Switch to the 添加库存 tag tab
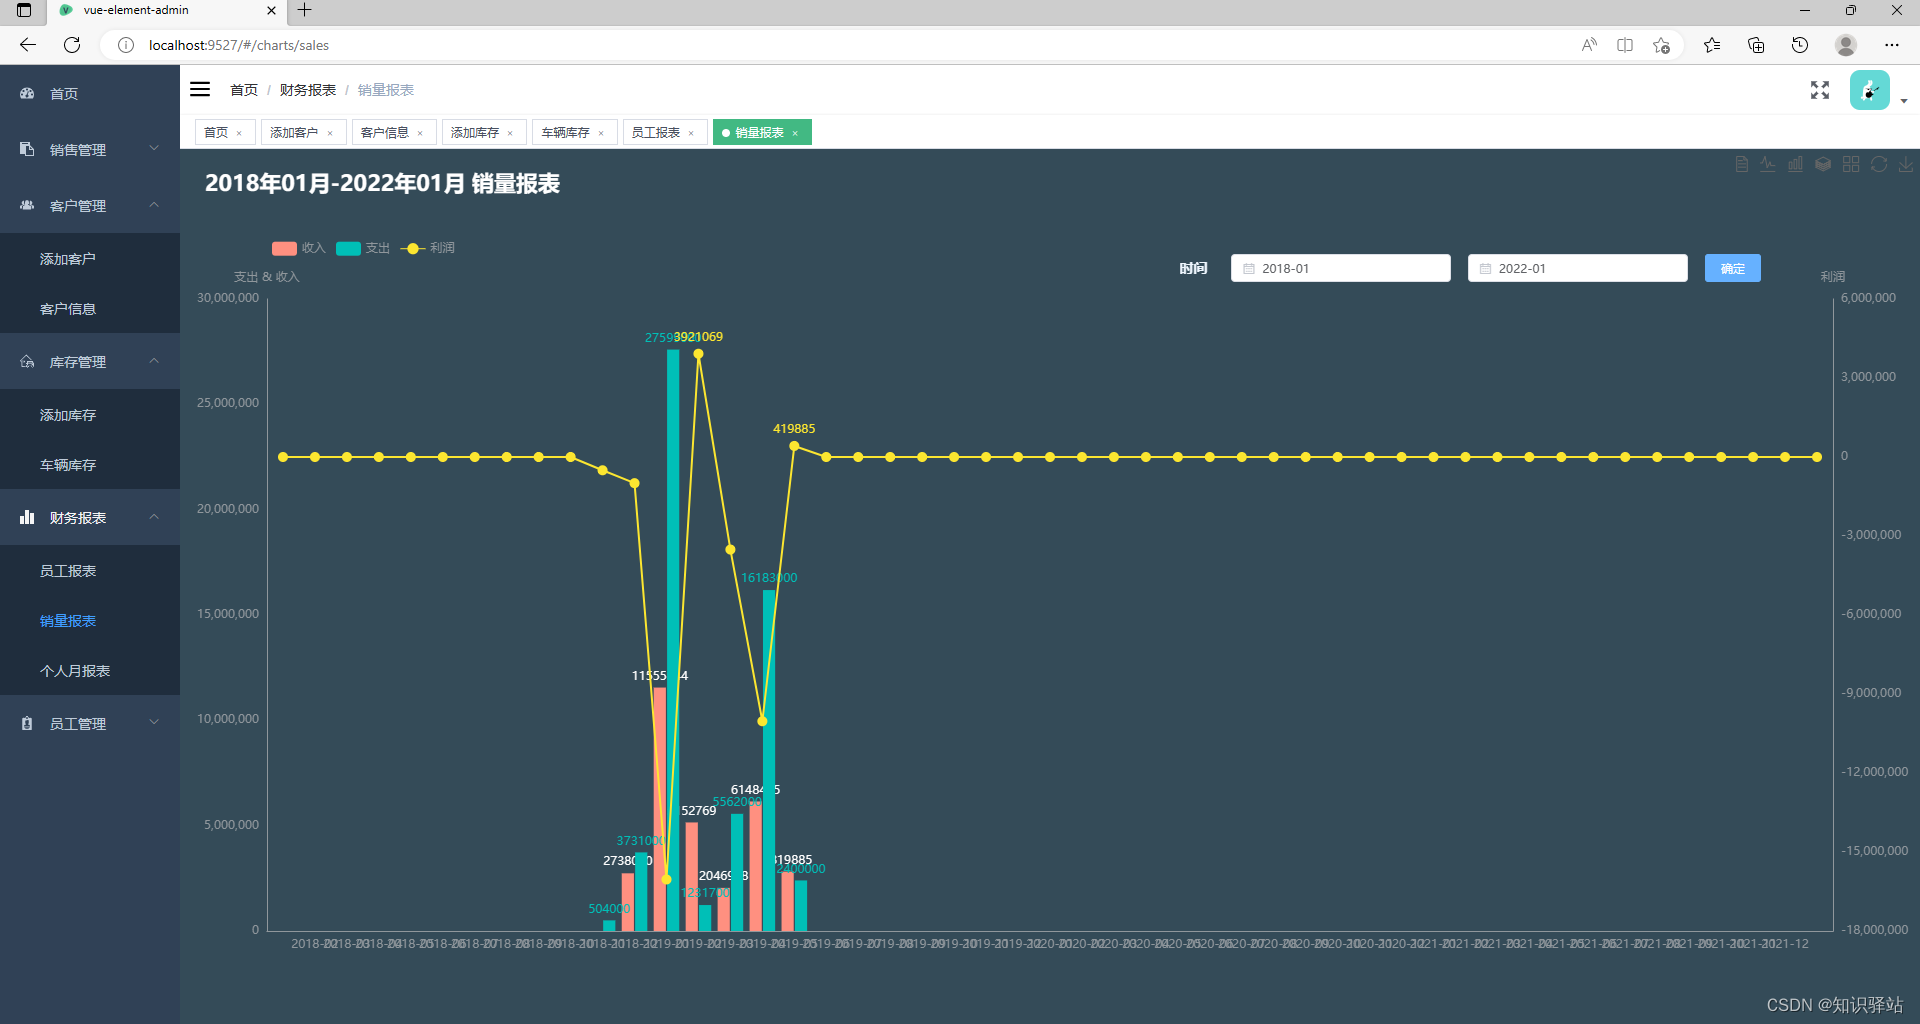 pos(475,132)
